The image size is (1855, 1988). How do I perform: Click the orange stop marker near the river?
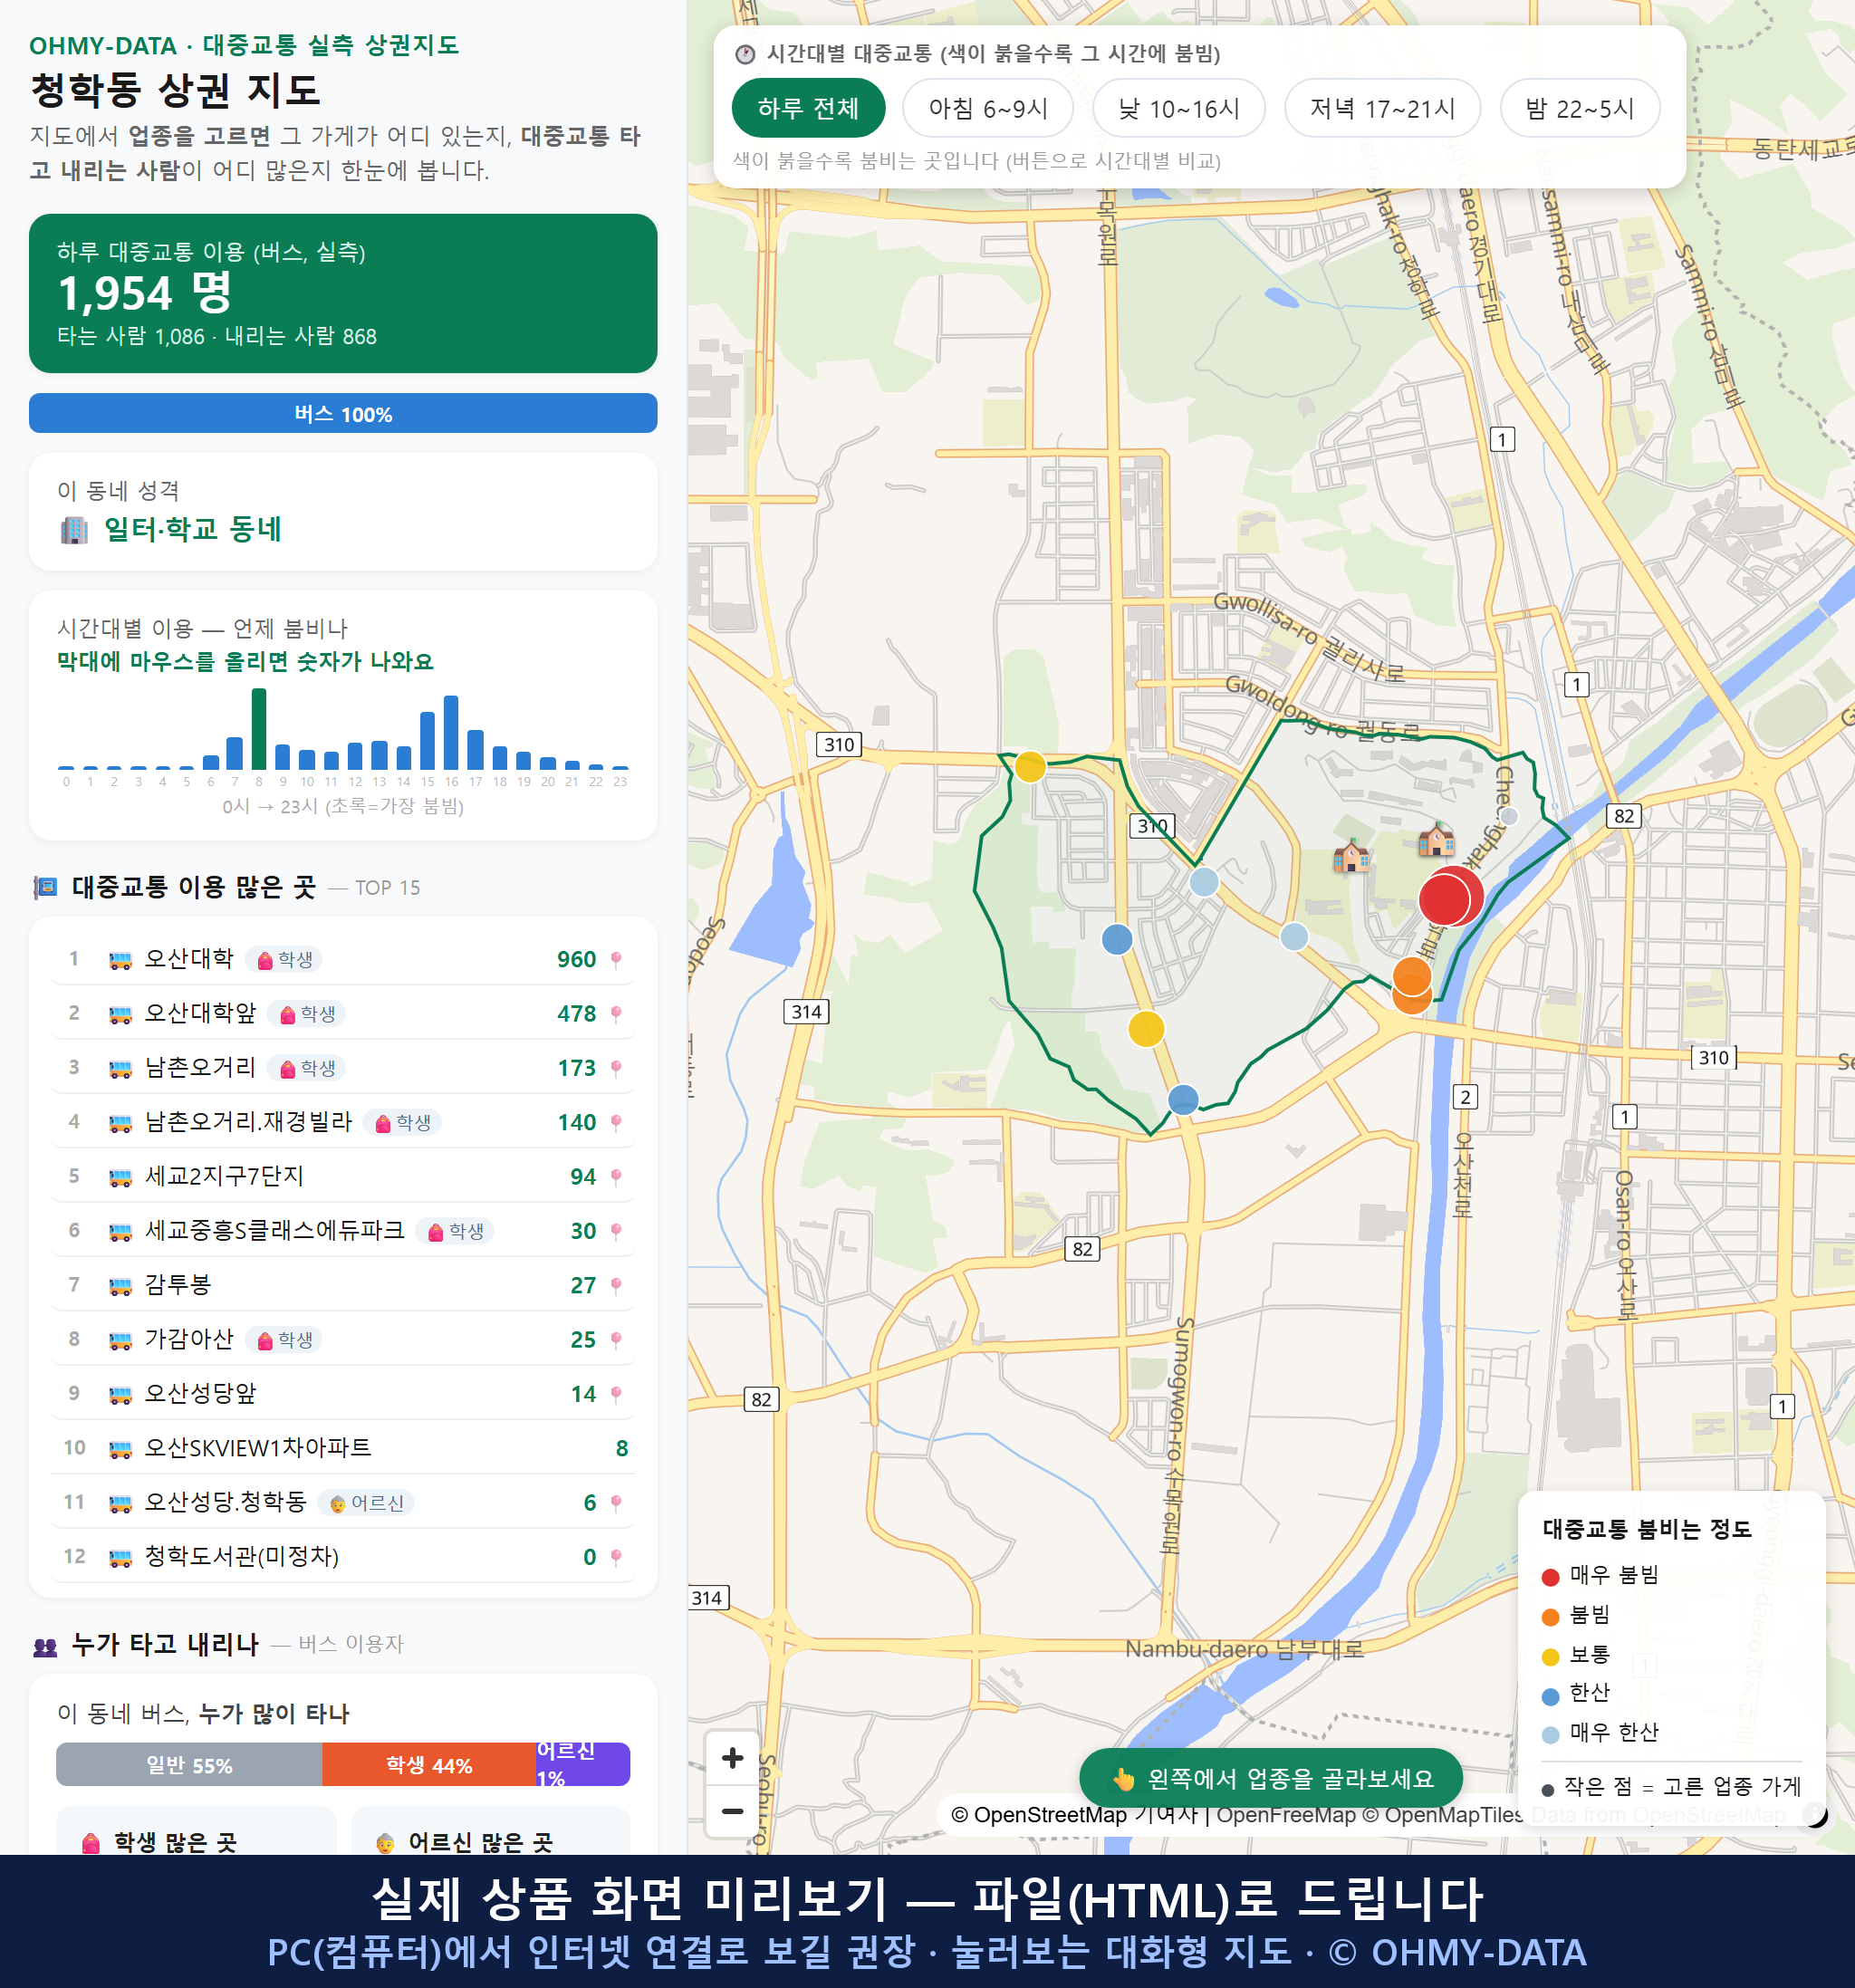tap(1412, 976)
